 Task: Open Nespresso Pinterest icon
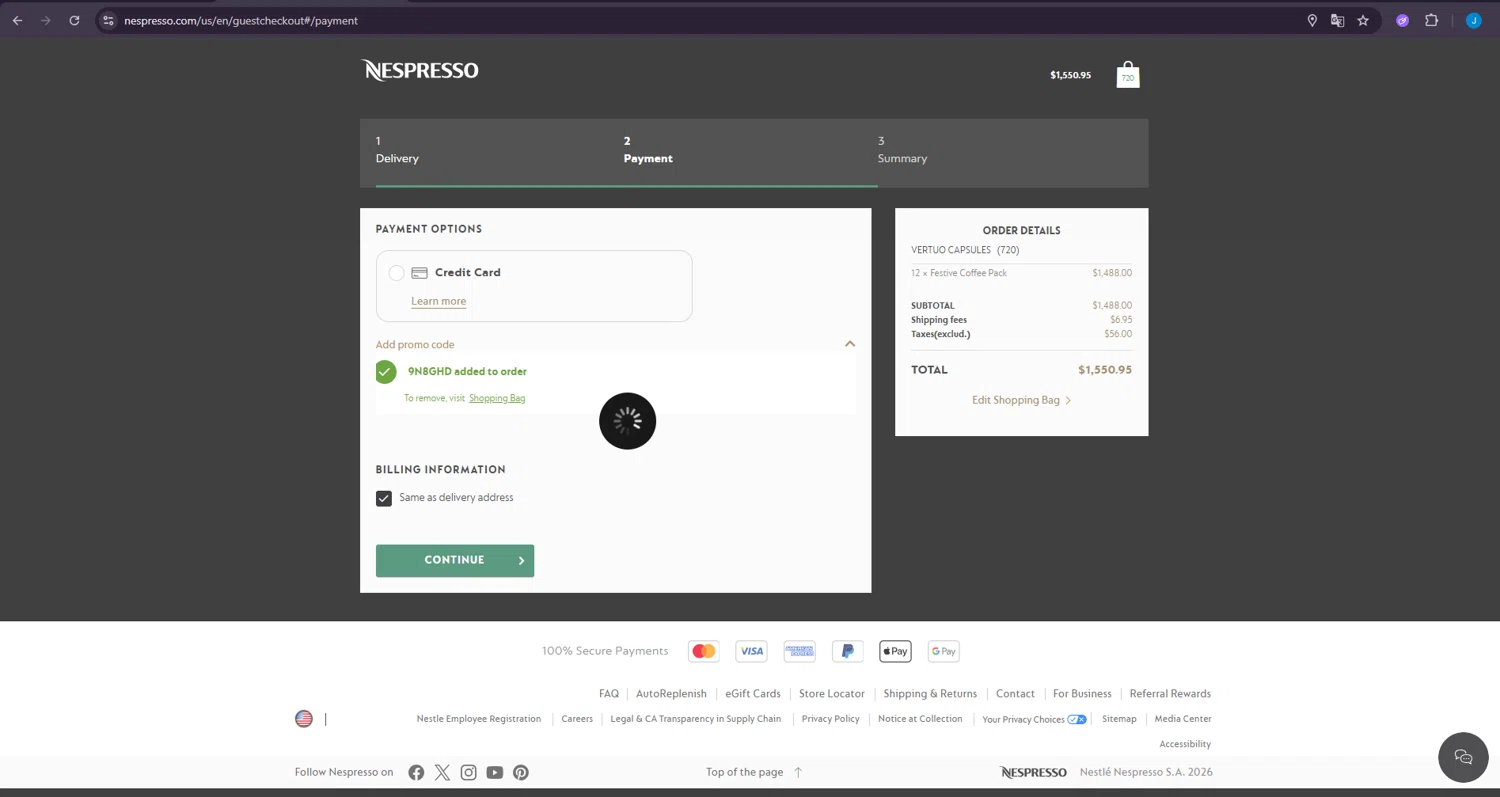tap(521, 772)
